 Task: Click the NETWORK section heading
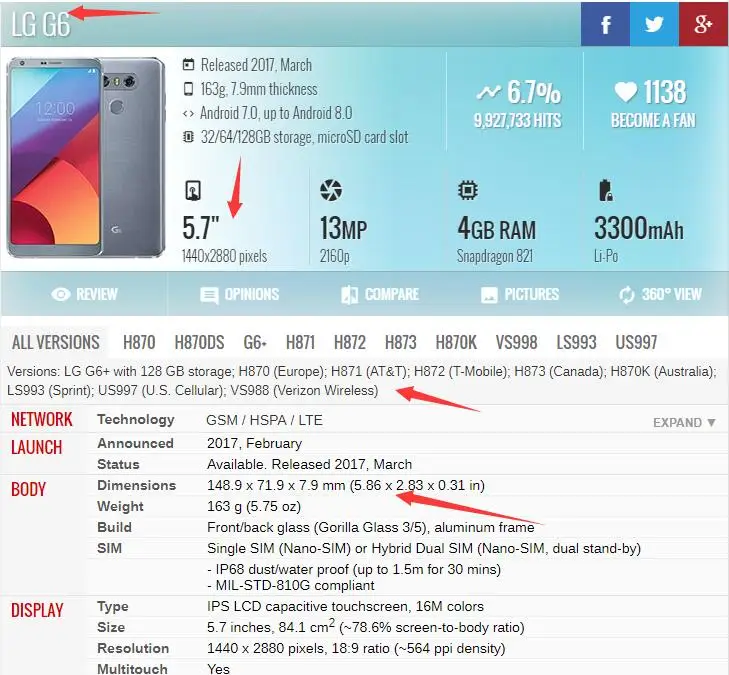coord(42,419)
